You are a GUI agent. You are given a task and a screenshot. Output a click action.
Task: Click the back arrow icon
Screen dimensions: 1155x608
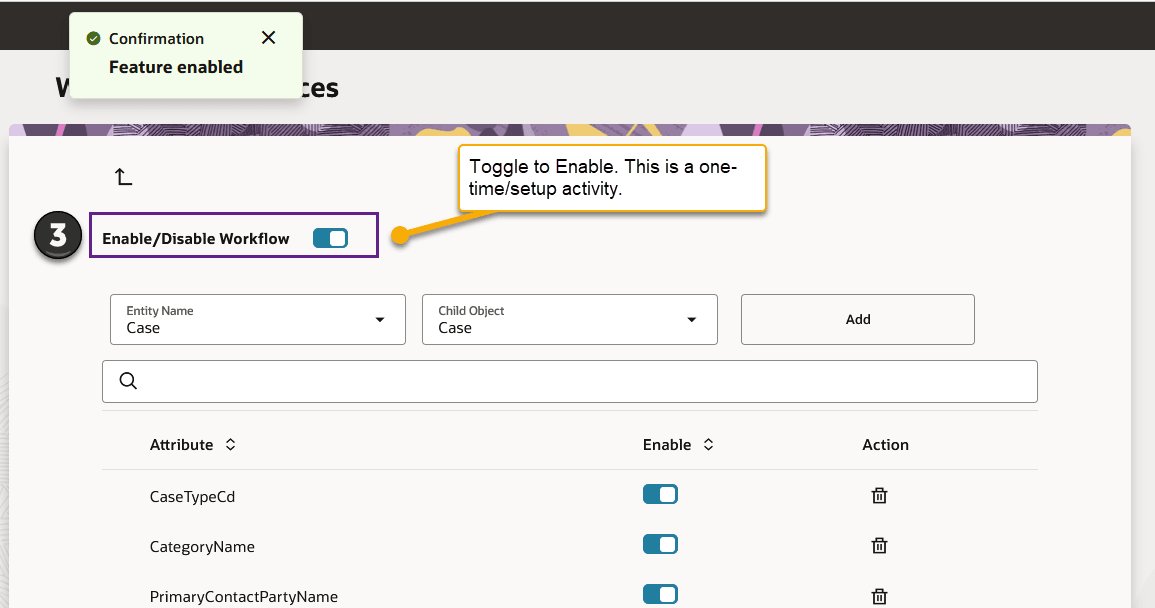(123, 177)
